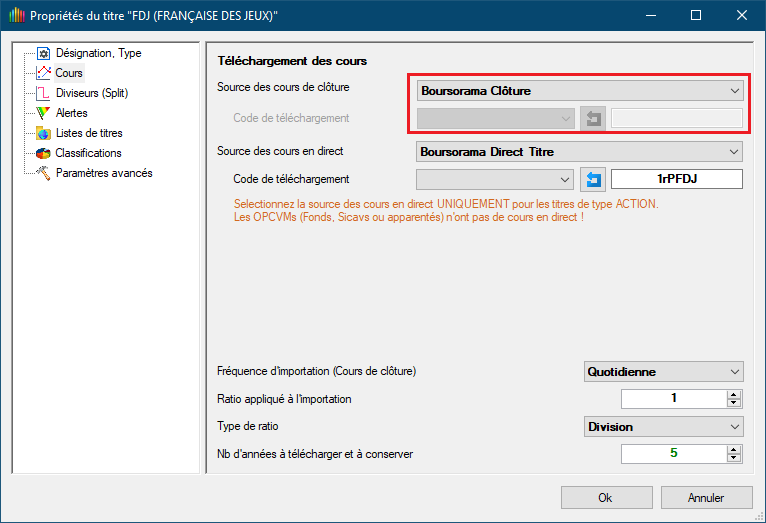
Task: Click the Classifications pie chart icon
Action: click(x=43, y=153)
